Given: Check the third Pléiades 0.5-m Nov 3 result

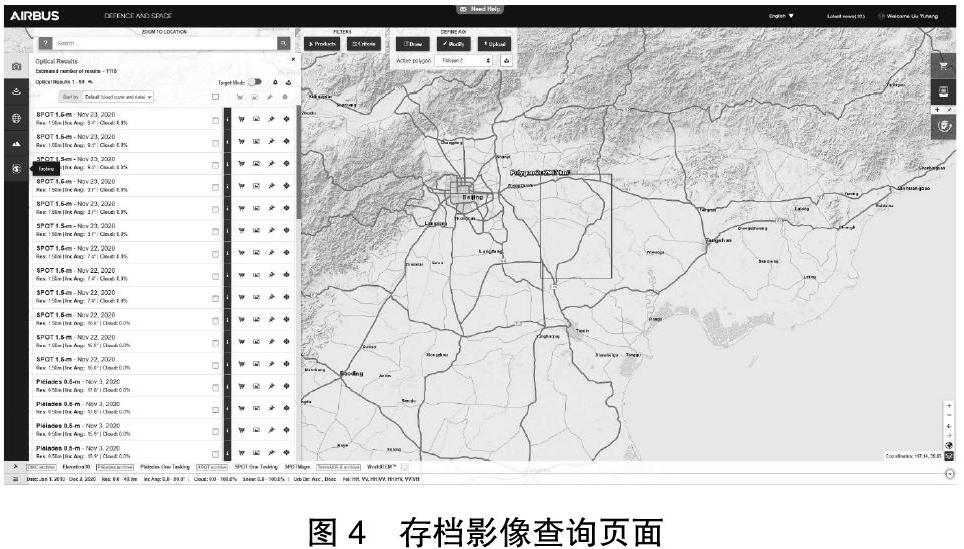Looking at the screenshot, I should click(215, 432).
